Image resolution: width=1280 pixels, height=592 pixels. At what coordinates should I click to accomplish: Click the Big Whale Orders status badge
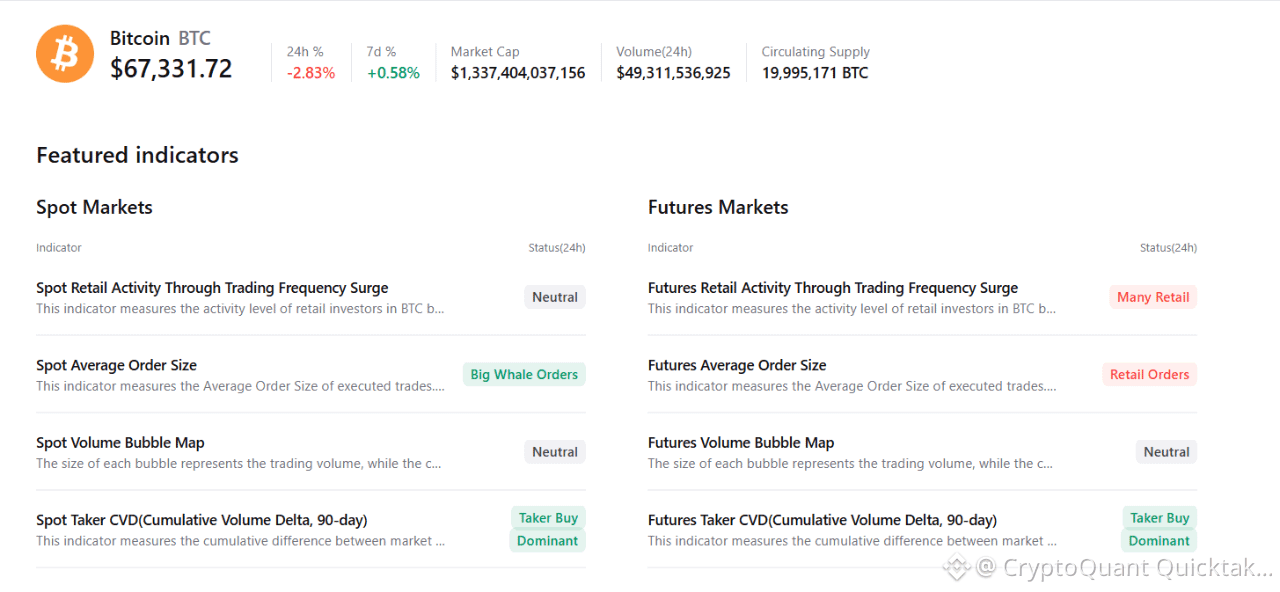pos(524,375)
